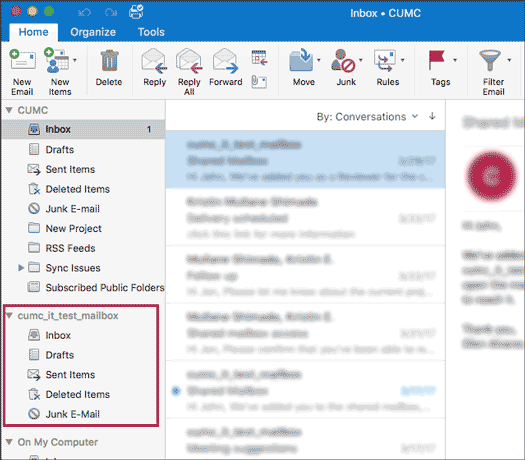The height and width of the screenshot is (460, 525).
Task: Click the Redo arrow in title bar
Action: tap(111, 13)
